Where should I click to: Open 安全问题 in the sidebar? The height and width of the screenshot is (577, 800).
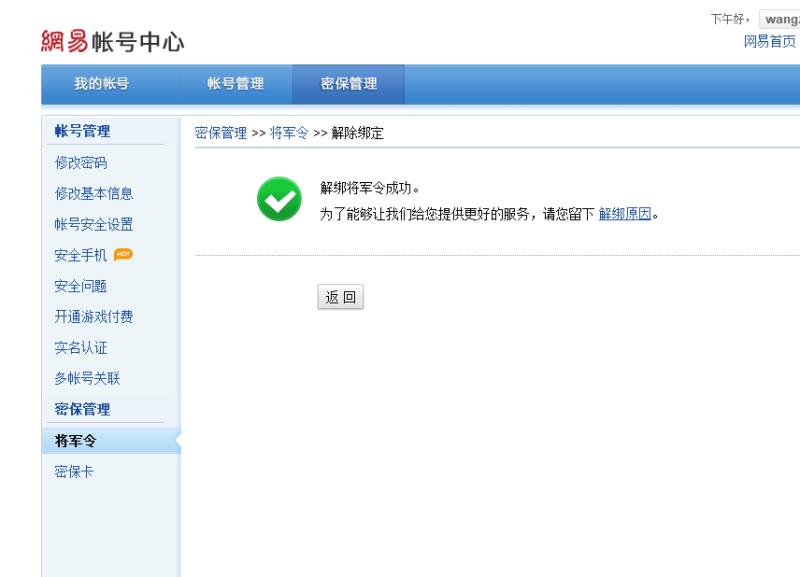pos(80,286)
